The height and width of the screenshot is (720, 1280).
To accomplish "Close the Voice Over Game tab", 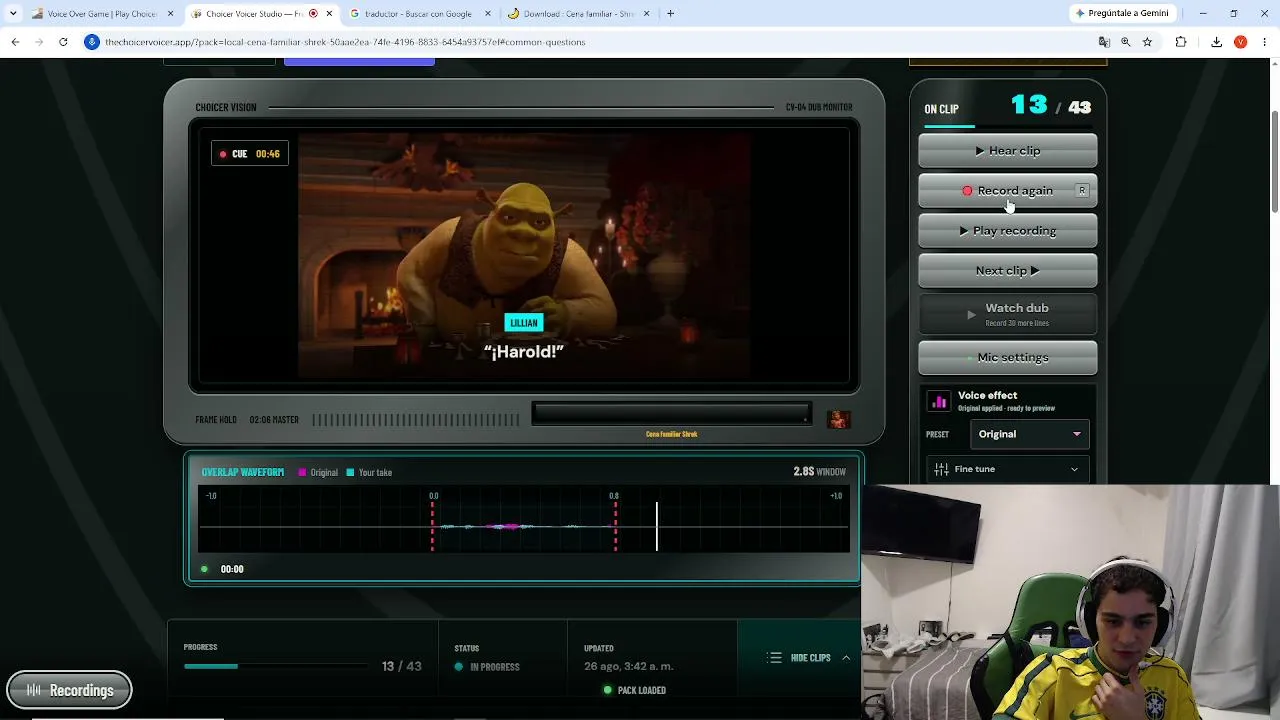I will pyautogui.click(x=170, y=14).
